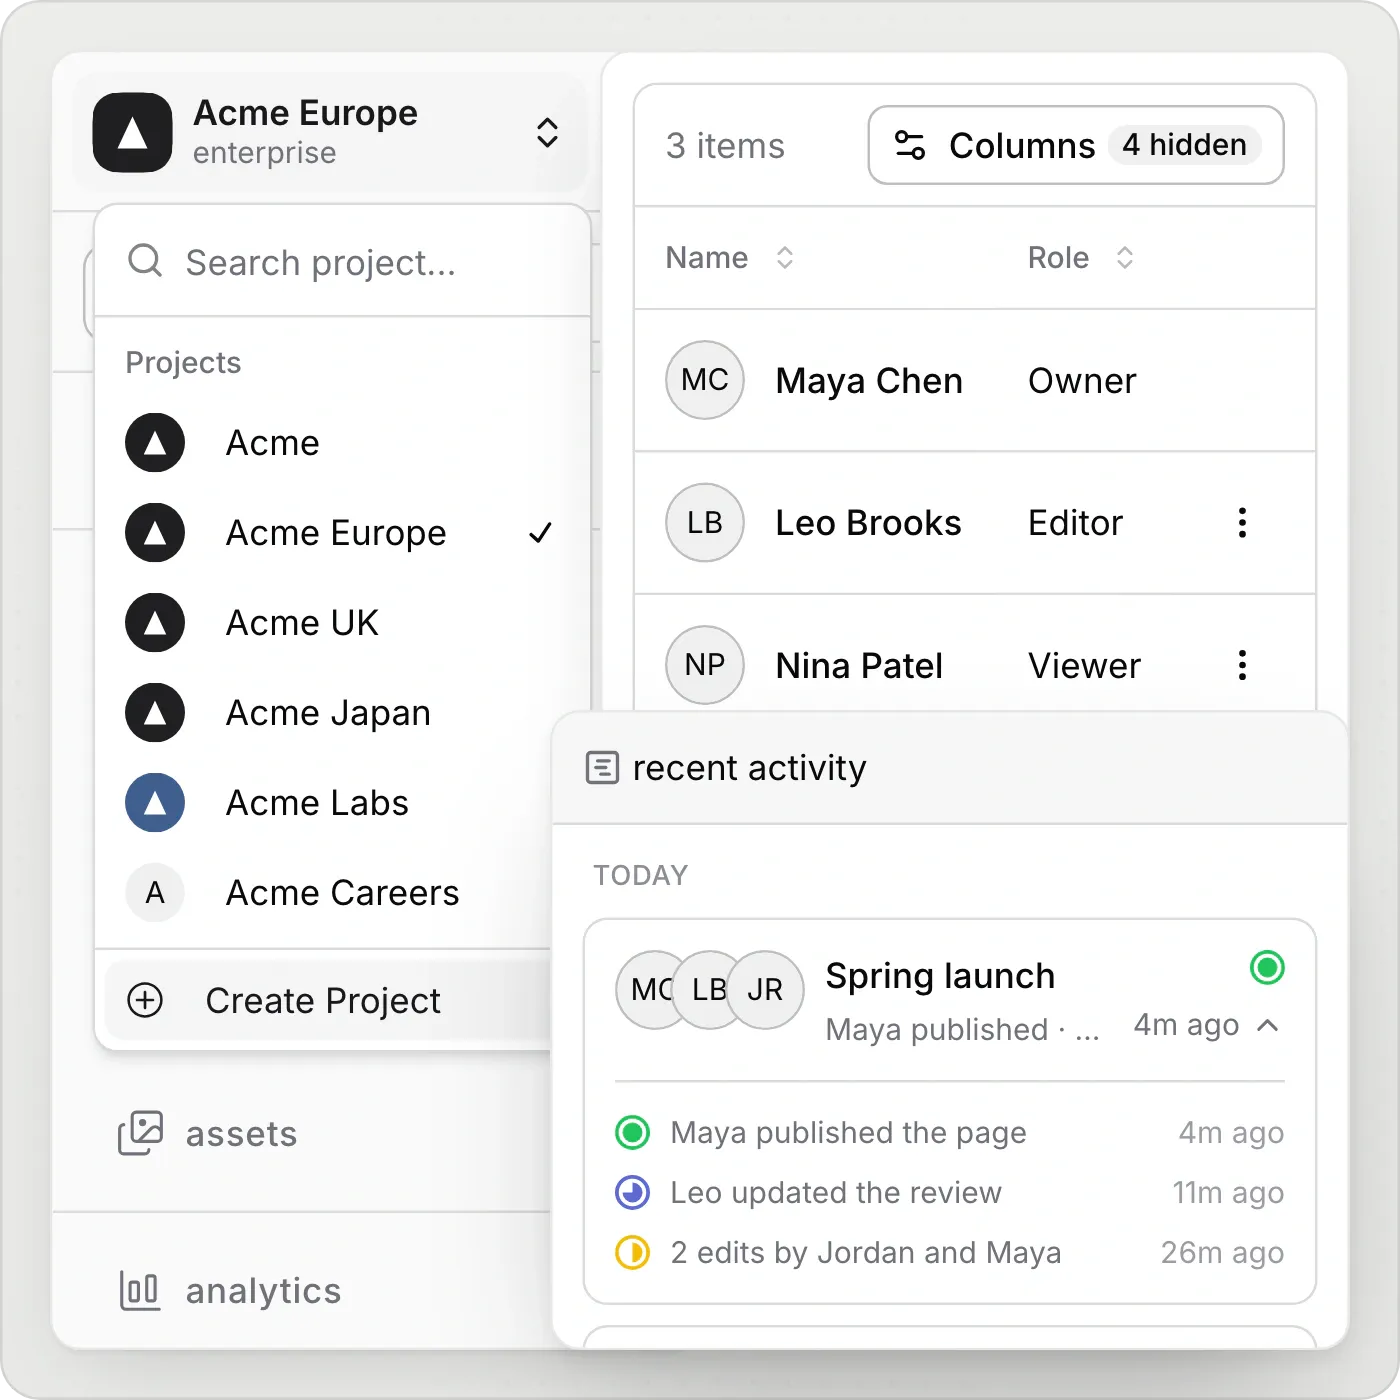Open the Acme Europe workspace switcher
The width and height of the screenshot is (1400, 1400).
click(x=329, y=133)
